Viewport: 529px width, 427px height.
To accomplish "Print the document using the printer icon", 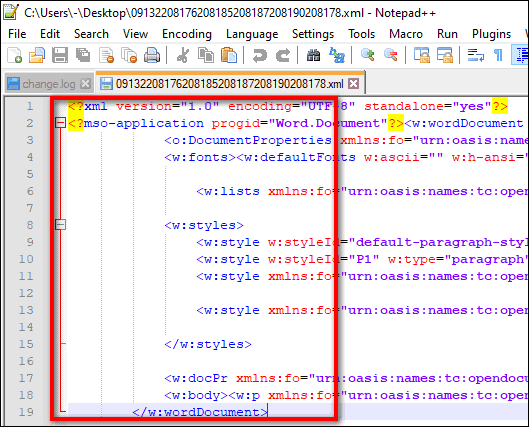I will tap(152, 55).
